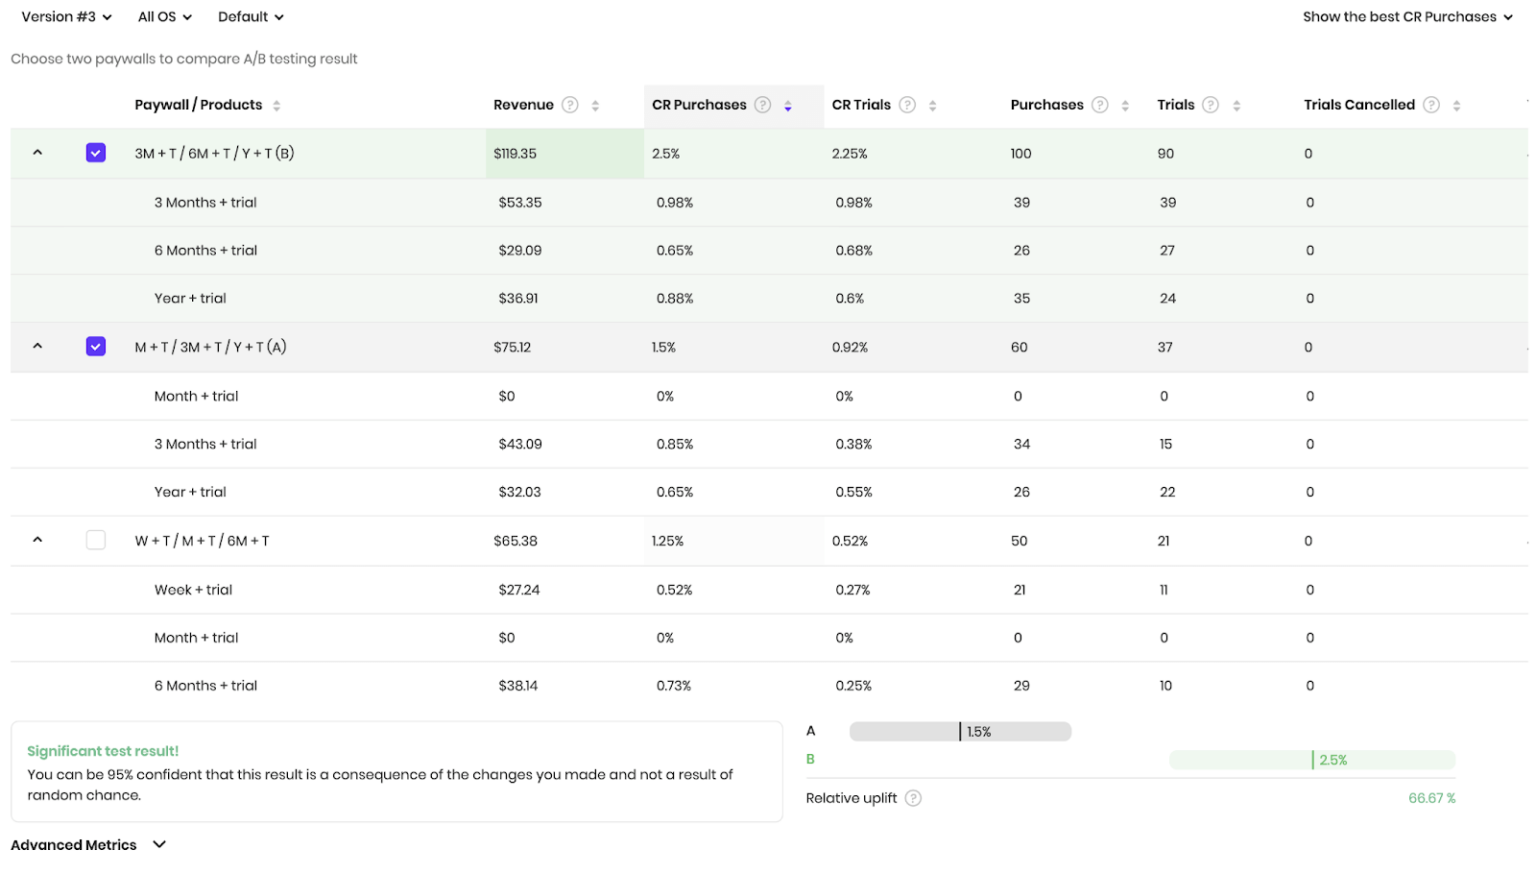Open the Revenue column help tooltip
The width and height of the screenshot is (1536, 874).
570,105
